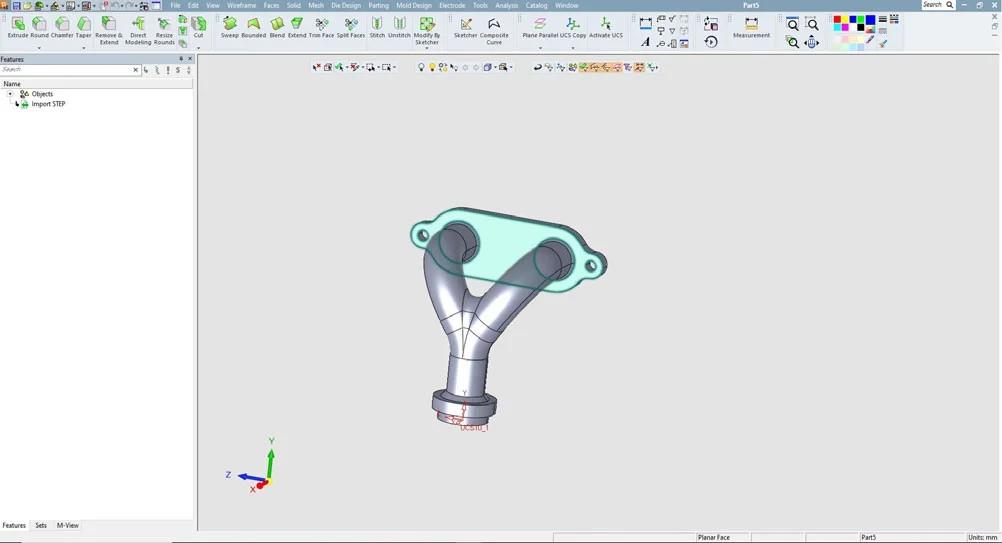The height and width of the screenshot is (543, 1002).
Task: Click the Save disk icon in title bar
Action: pos(16,5)
